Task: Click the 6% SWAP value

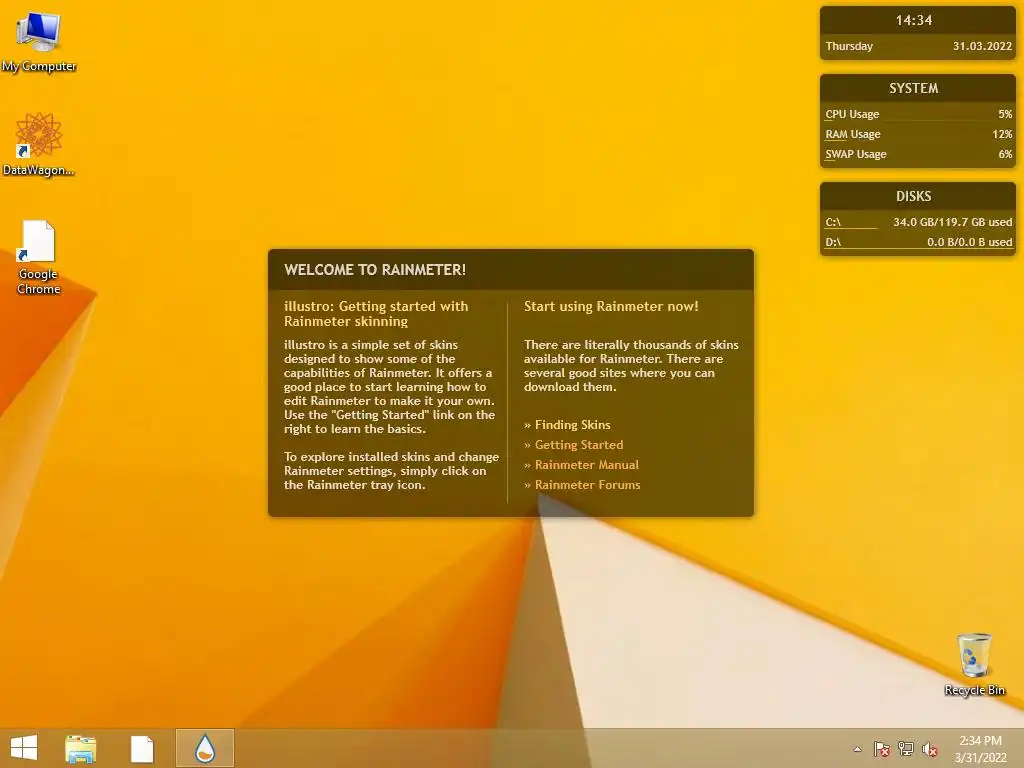Action: click(x=1005, y=155)
